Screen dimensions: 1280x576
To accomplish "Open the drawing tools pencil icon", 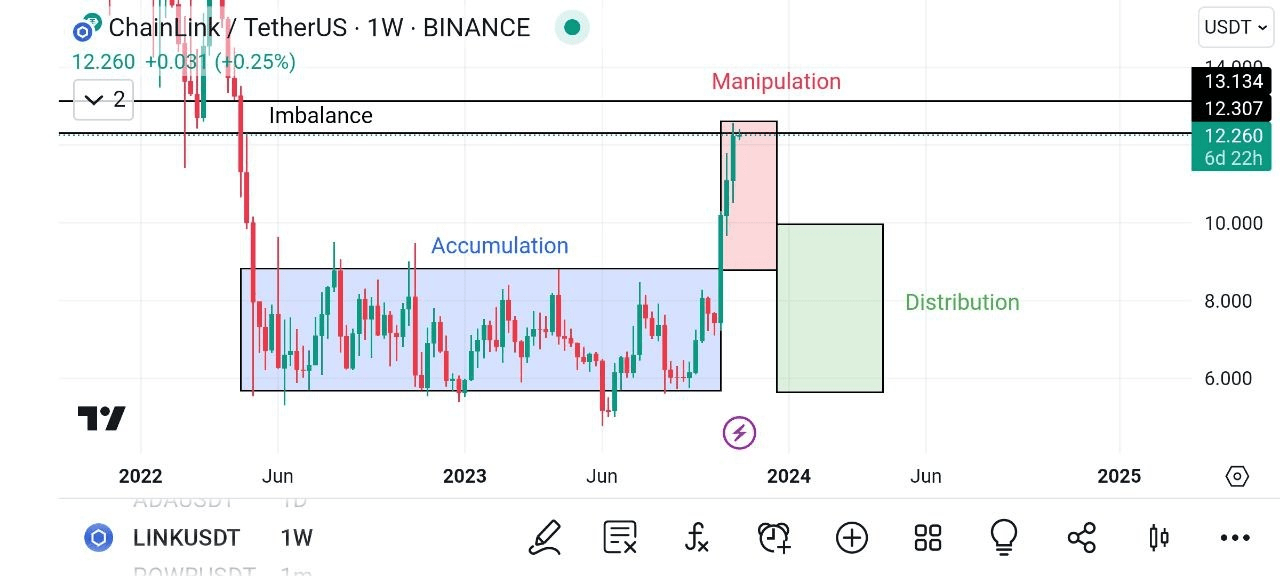I will pos(545,538).
